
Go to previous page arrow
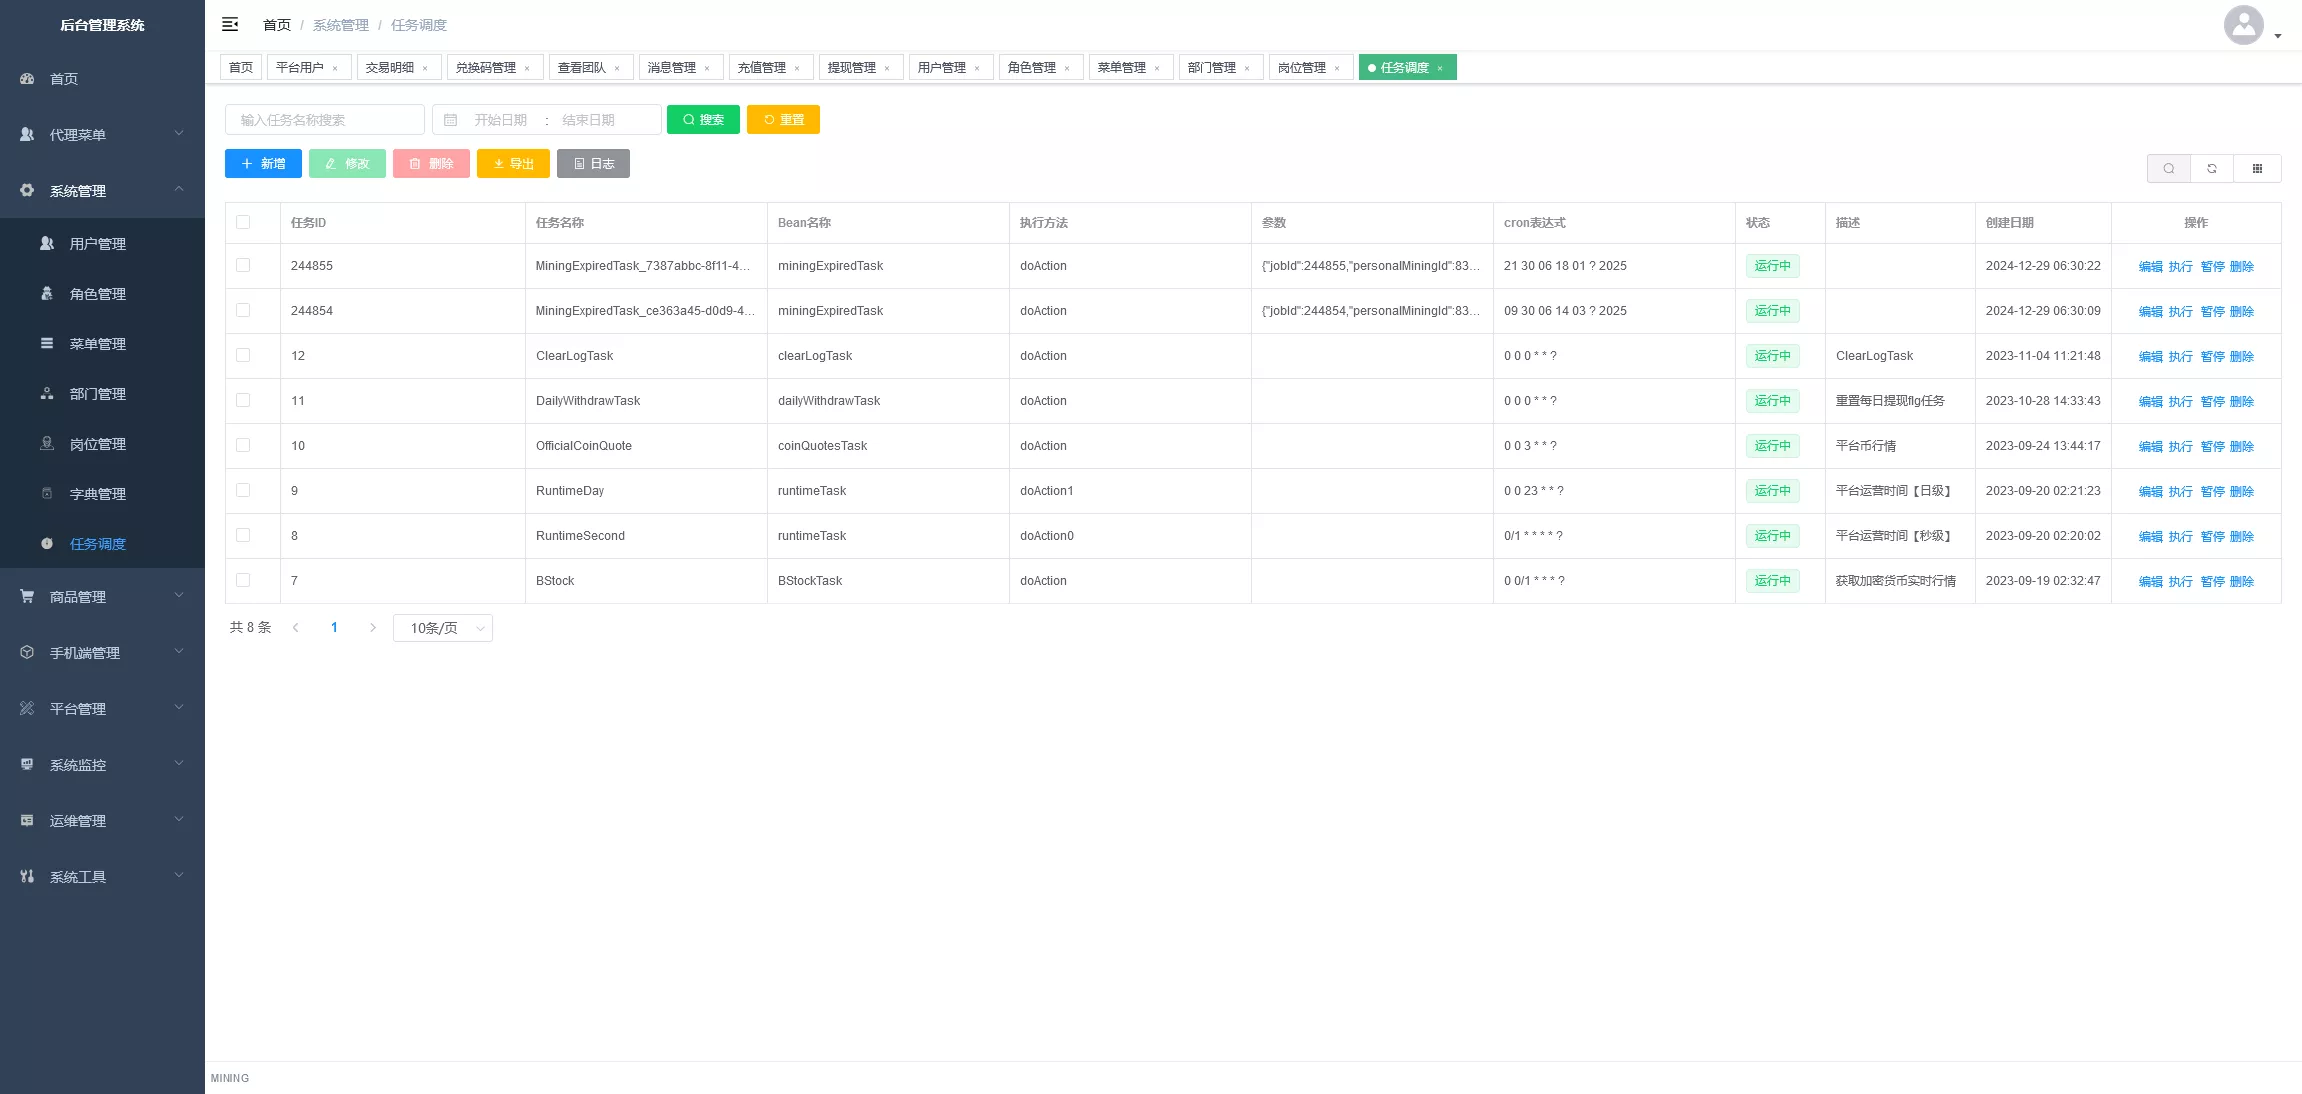pyautogui.click(x=296, y=628)
